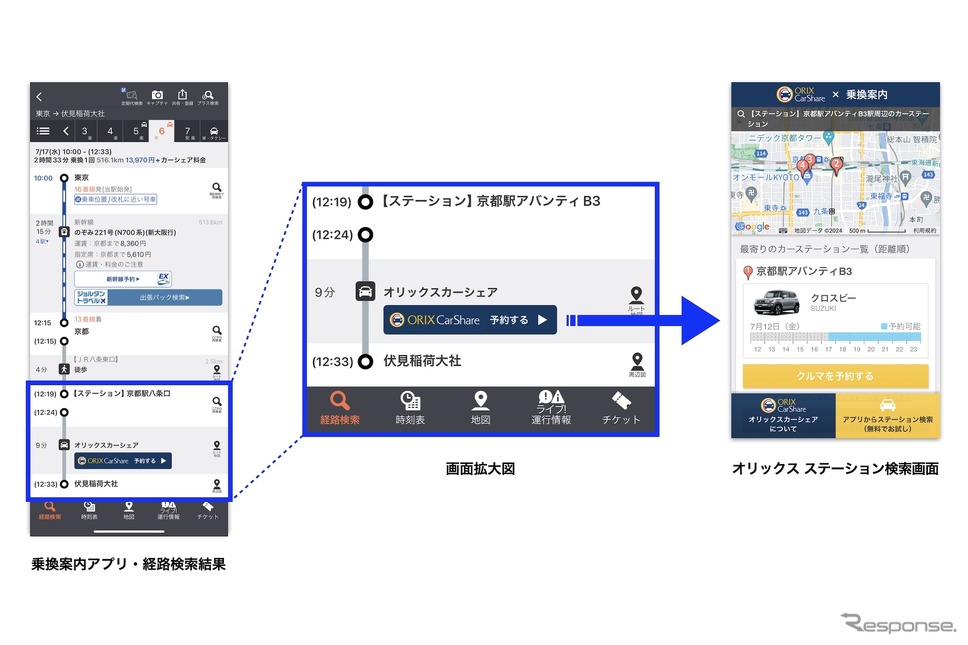Tap search icon beside station Kyoto Hachijo-guchi
The width and height of the screenshot is (968, 645).
tap(217, 404)
